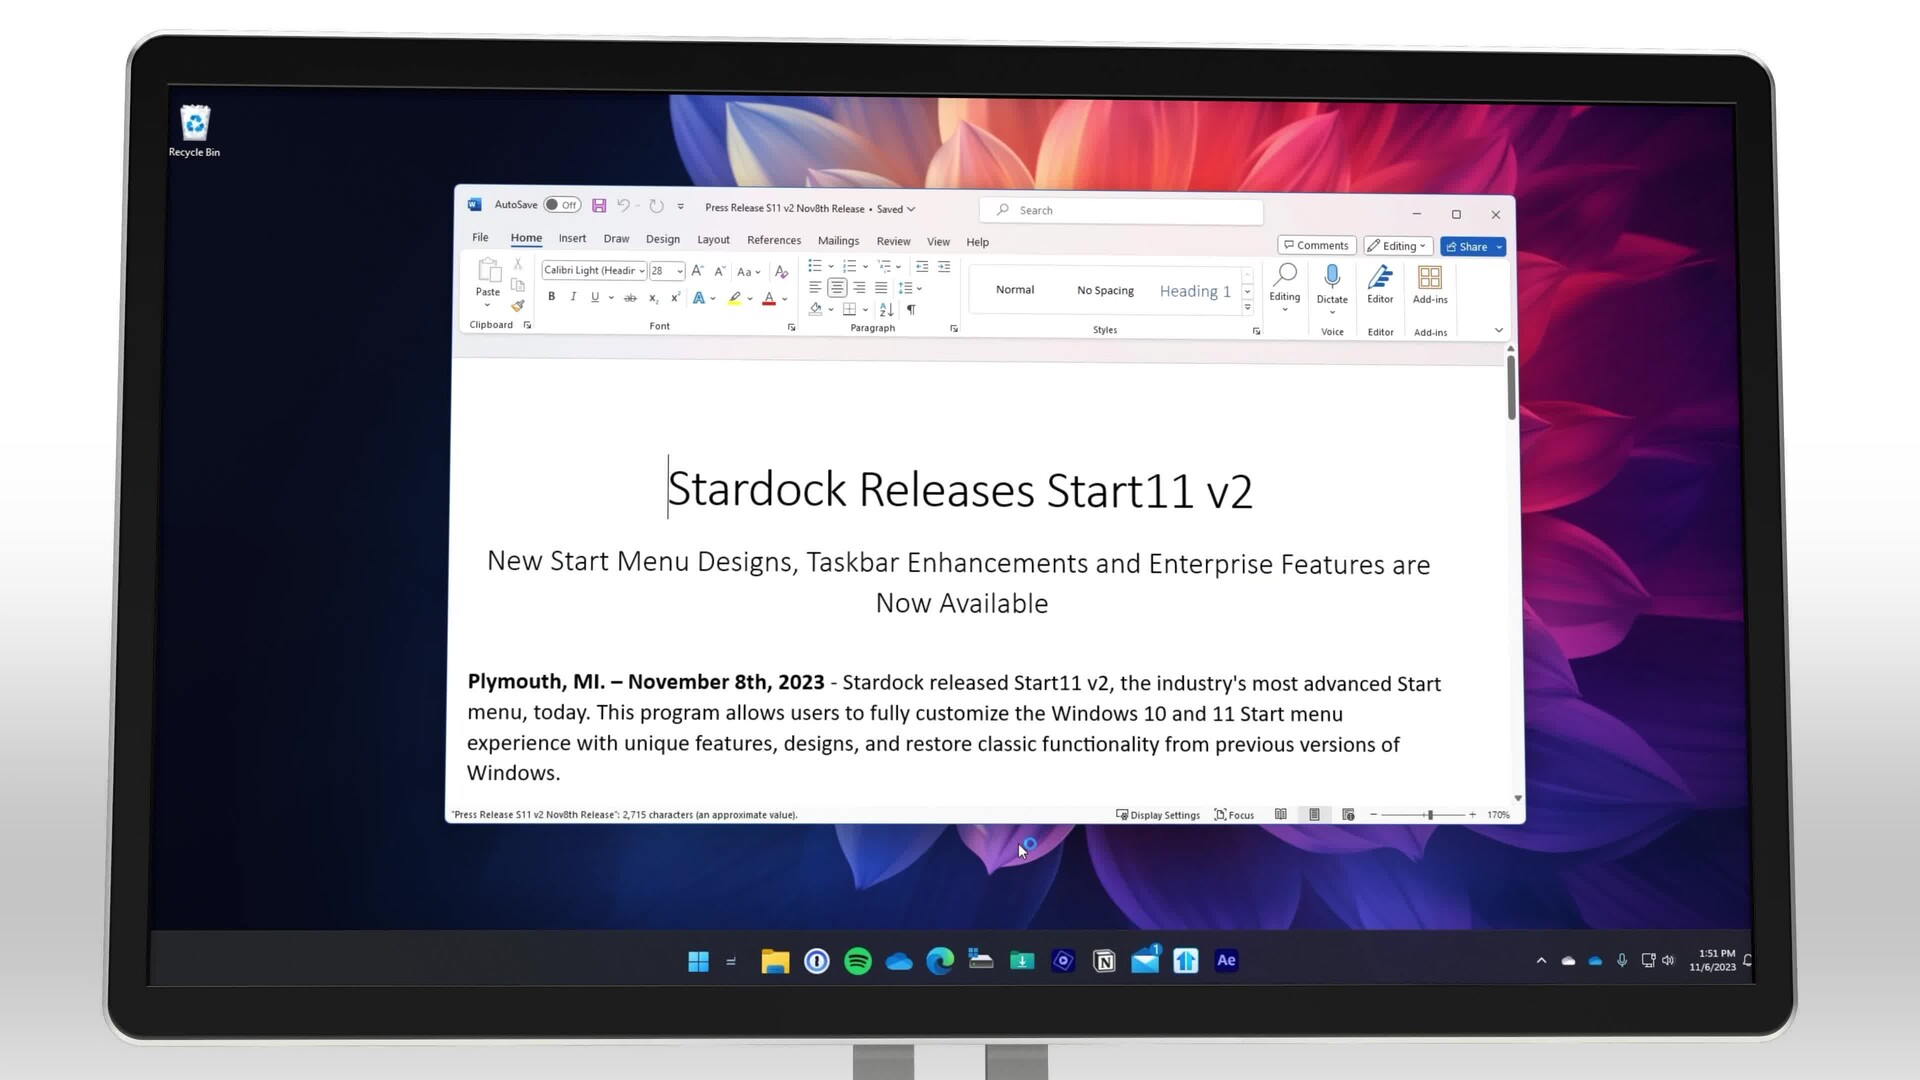Viewport: 1920px width, 1080px height.
Task: Click the Save icon in title bar
Action: tap(599, 206)
